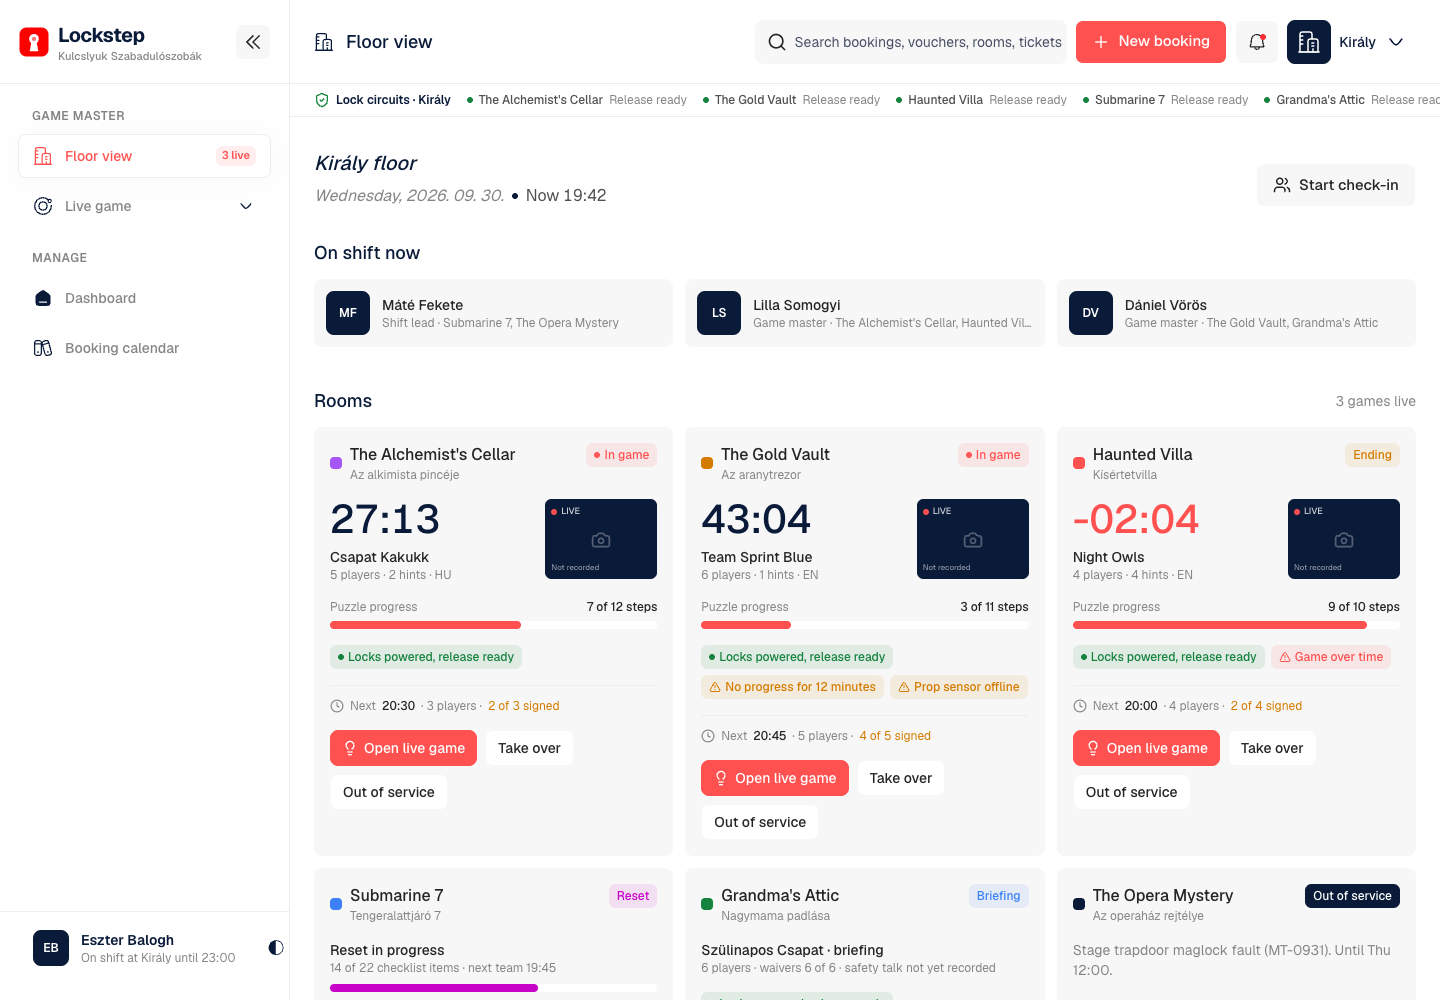Mark The Alchemist's Cellar out of service
The image size is (1440, 1000).
[x=388, y=792]
